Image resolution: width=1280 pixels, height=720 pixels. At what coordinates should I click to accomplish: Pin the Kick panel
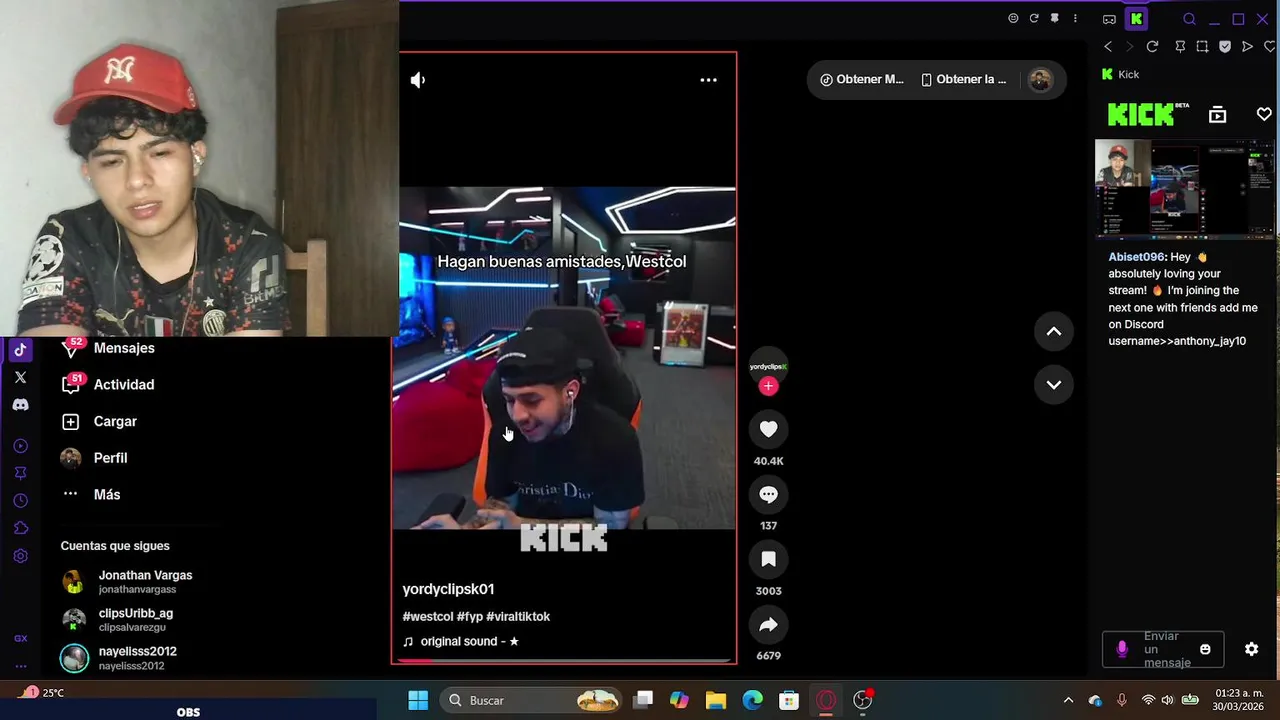[1180, 47]
